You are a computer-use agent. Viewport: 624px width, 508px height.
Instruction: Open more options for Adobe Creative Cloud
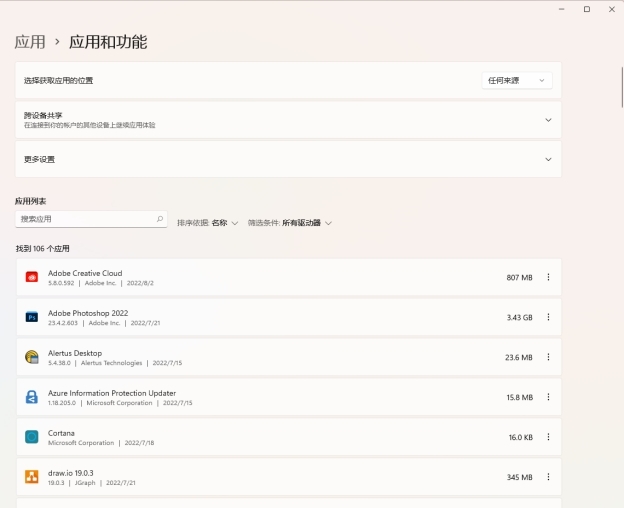548,277
